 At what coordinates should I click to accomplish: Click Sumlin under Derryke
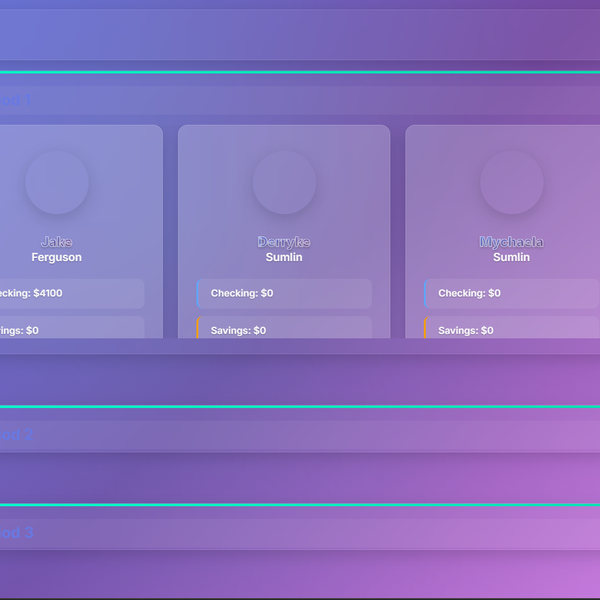(284, 257)
